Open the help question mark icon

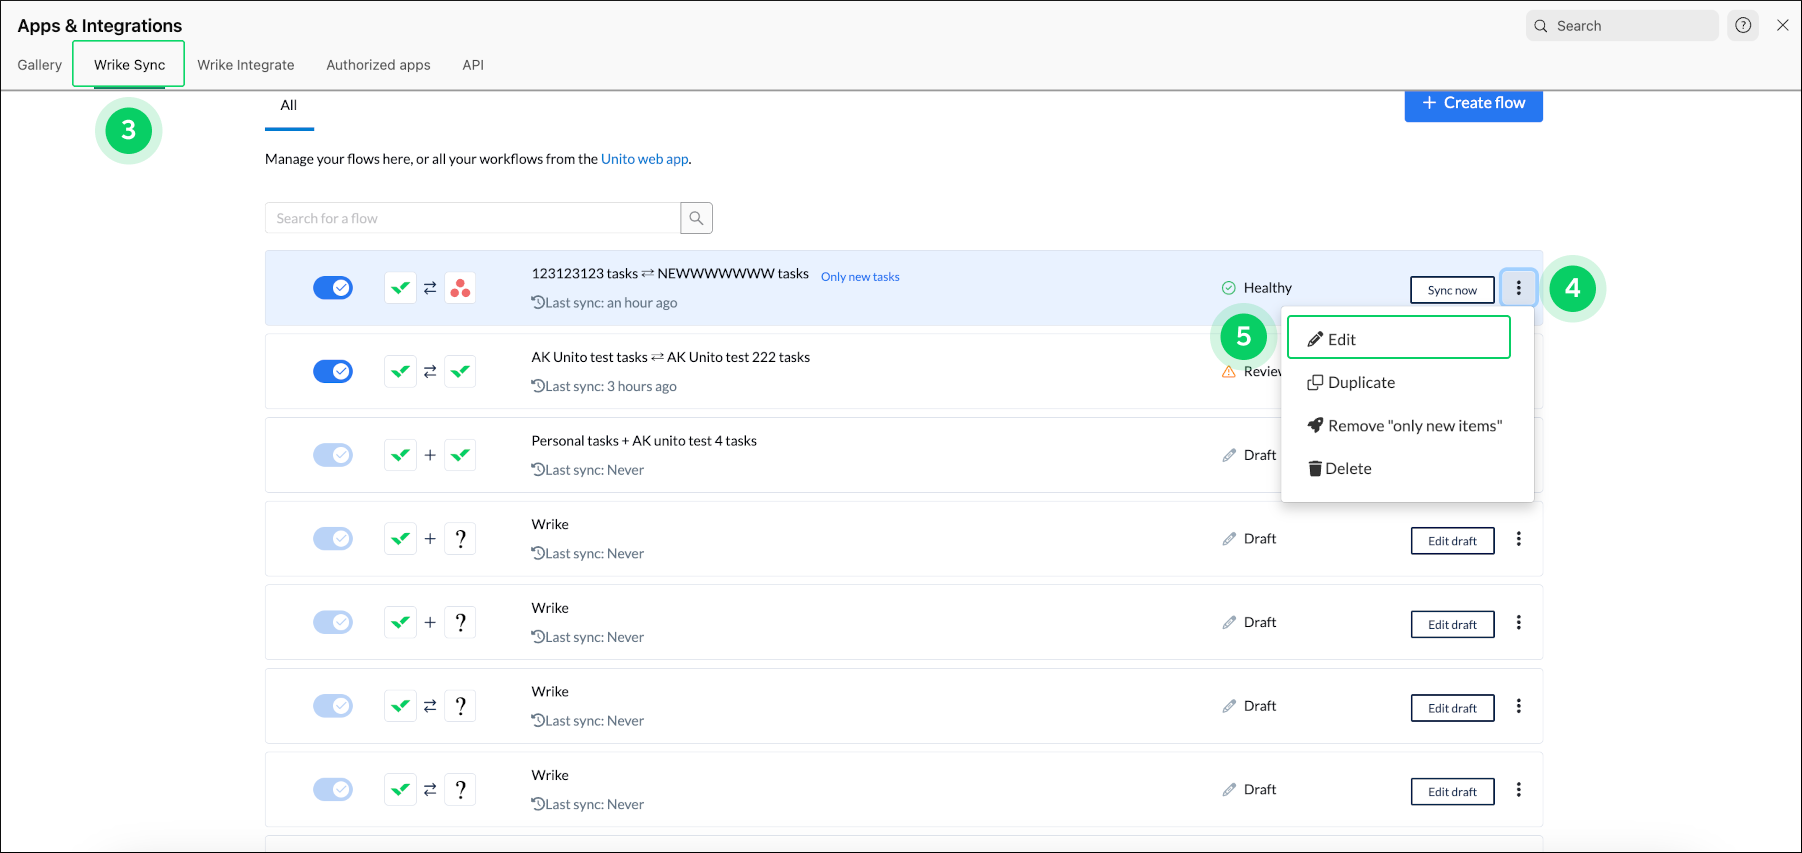tap(1743, 26)
